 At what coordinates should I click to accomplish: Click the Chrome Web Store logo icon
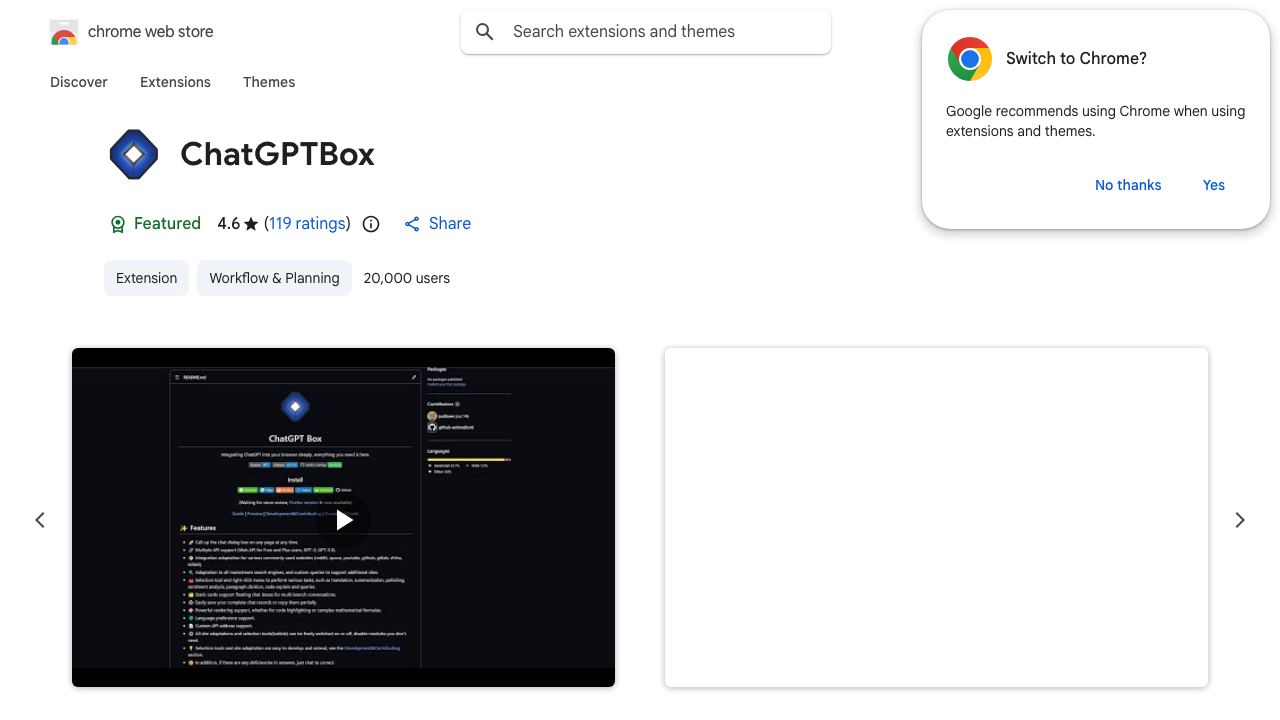64,32
